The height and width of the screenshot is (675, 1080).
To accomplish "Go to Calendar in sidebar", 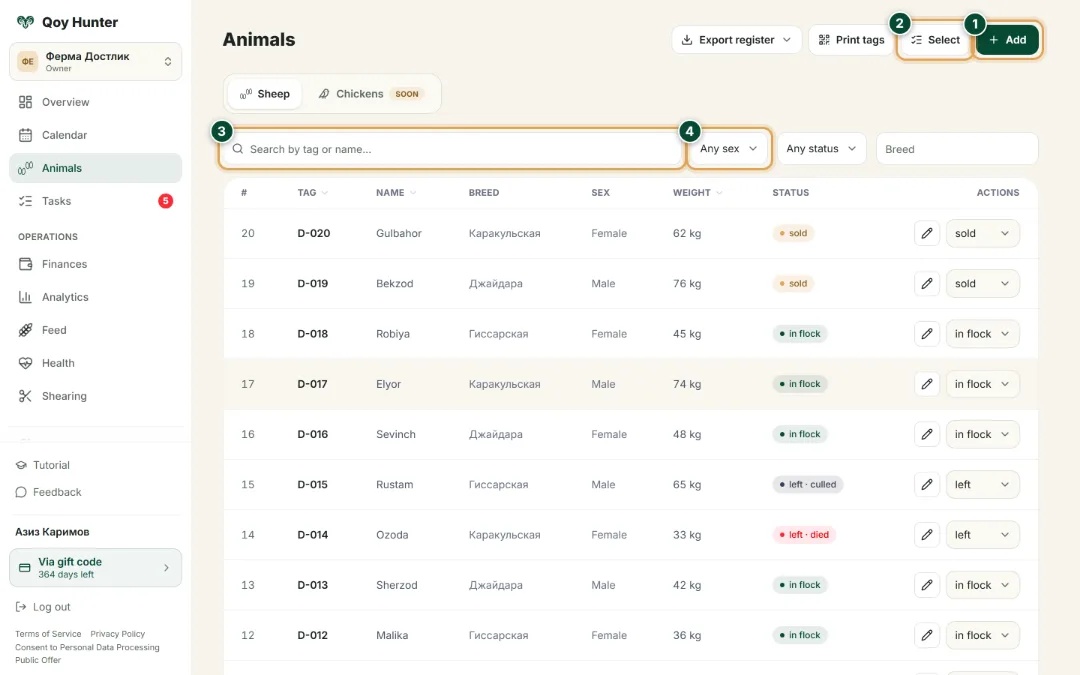I will tap(96, 135).
